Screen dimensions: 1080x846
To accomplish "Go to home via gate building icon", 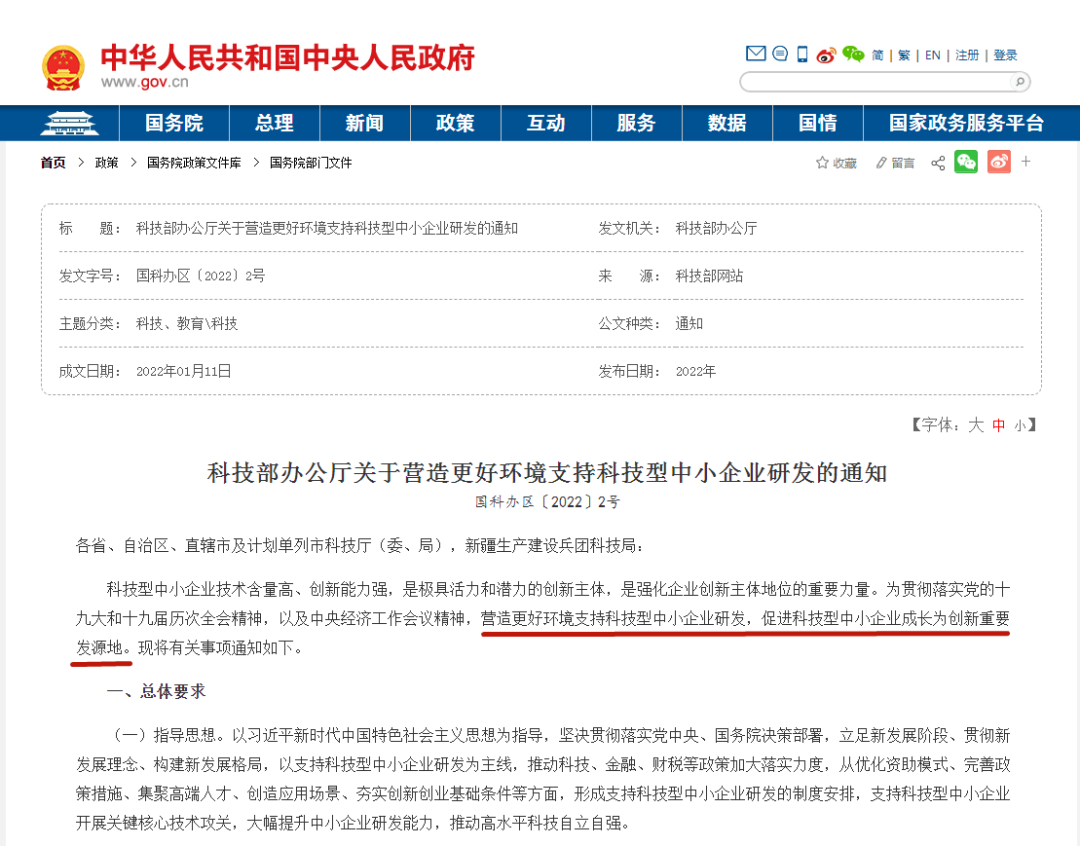I will click(69, 123).
